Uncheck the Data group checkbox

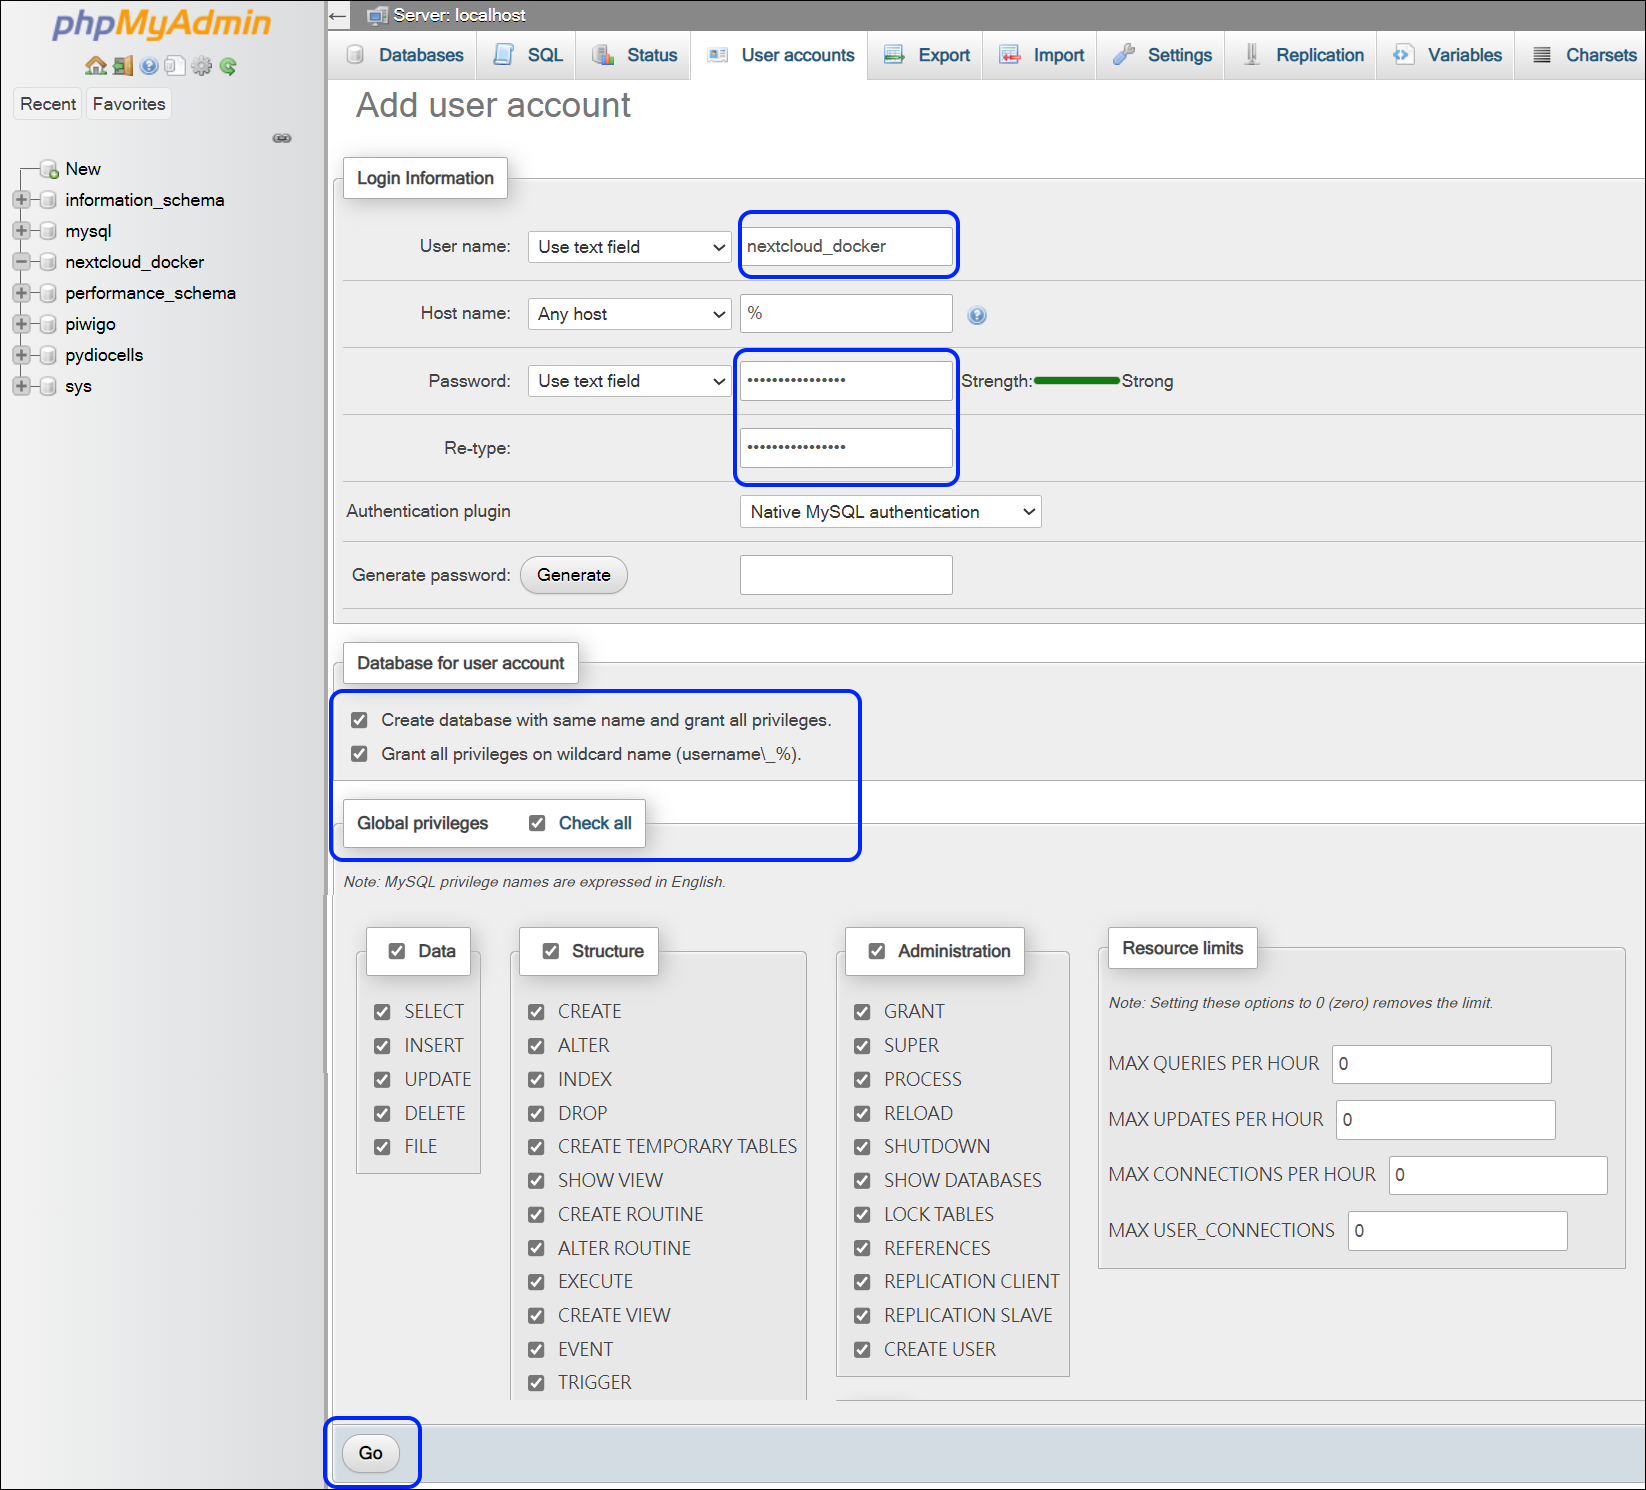397,951
